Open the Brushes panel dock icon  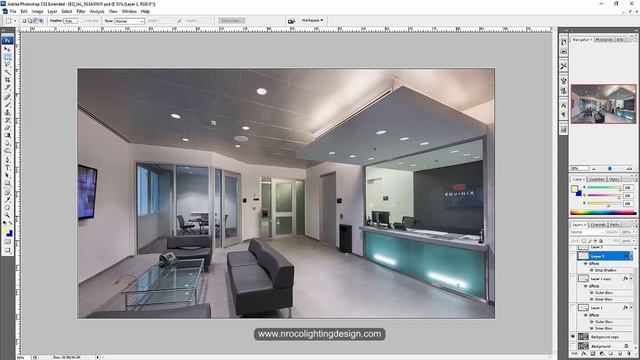(x=564, y=81)
